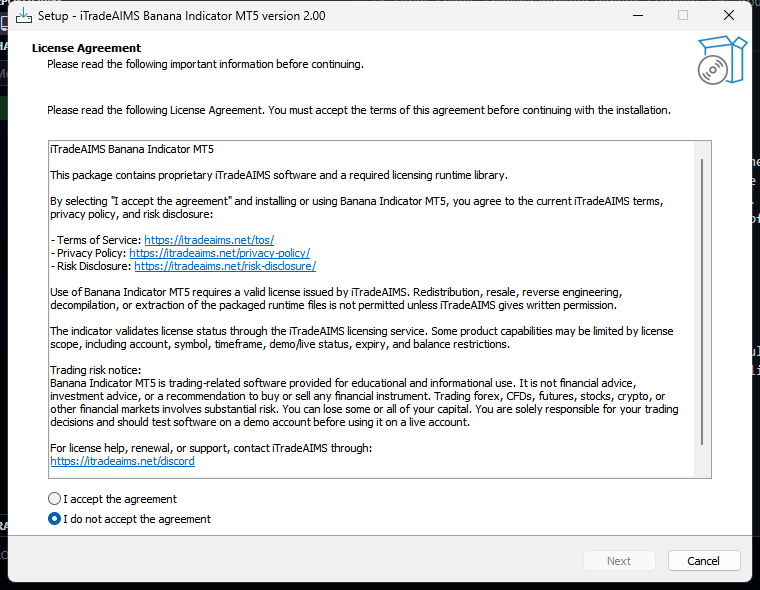Open the Privacy Policy link

coord(220,253)
